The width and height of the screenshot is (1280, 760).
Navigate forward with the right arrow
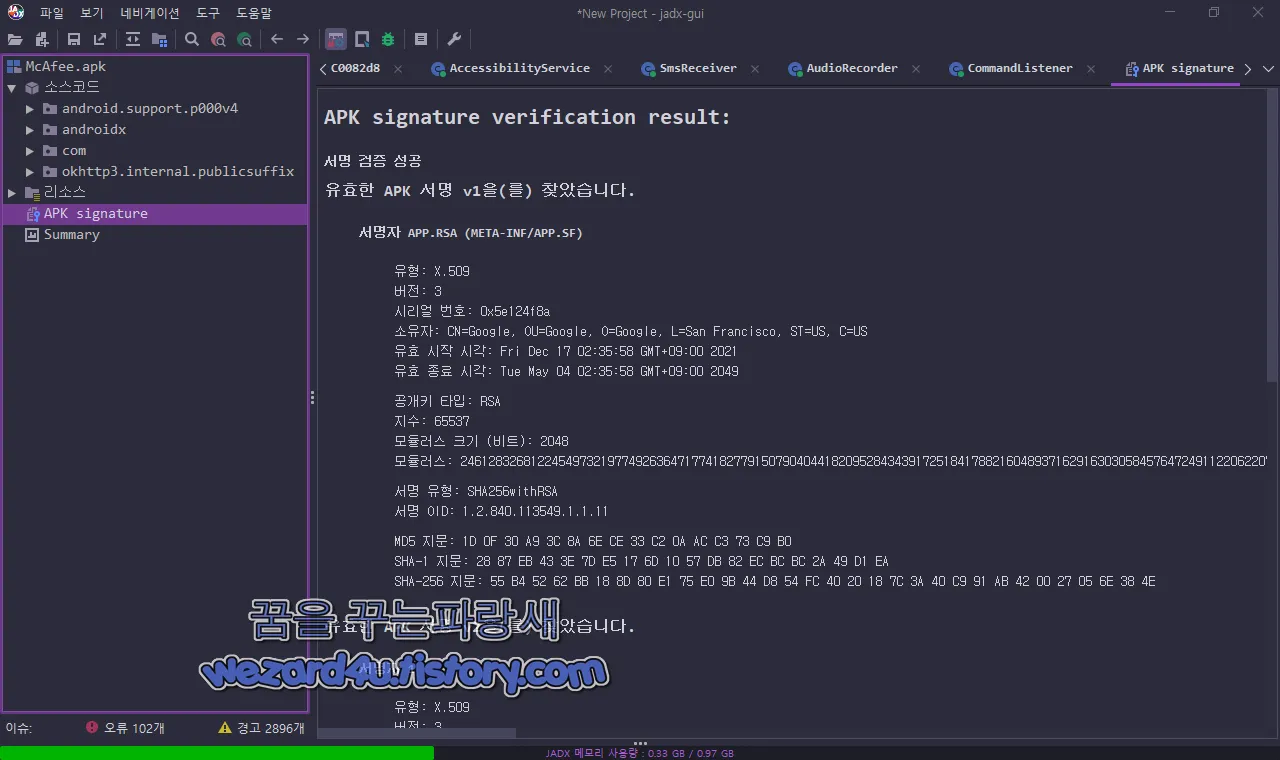click(x=303, y=40)
